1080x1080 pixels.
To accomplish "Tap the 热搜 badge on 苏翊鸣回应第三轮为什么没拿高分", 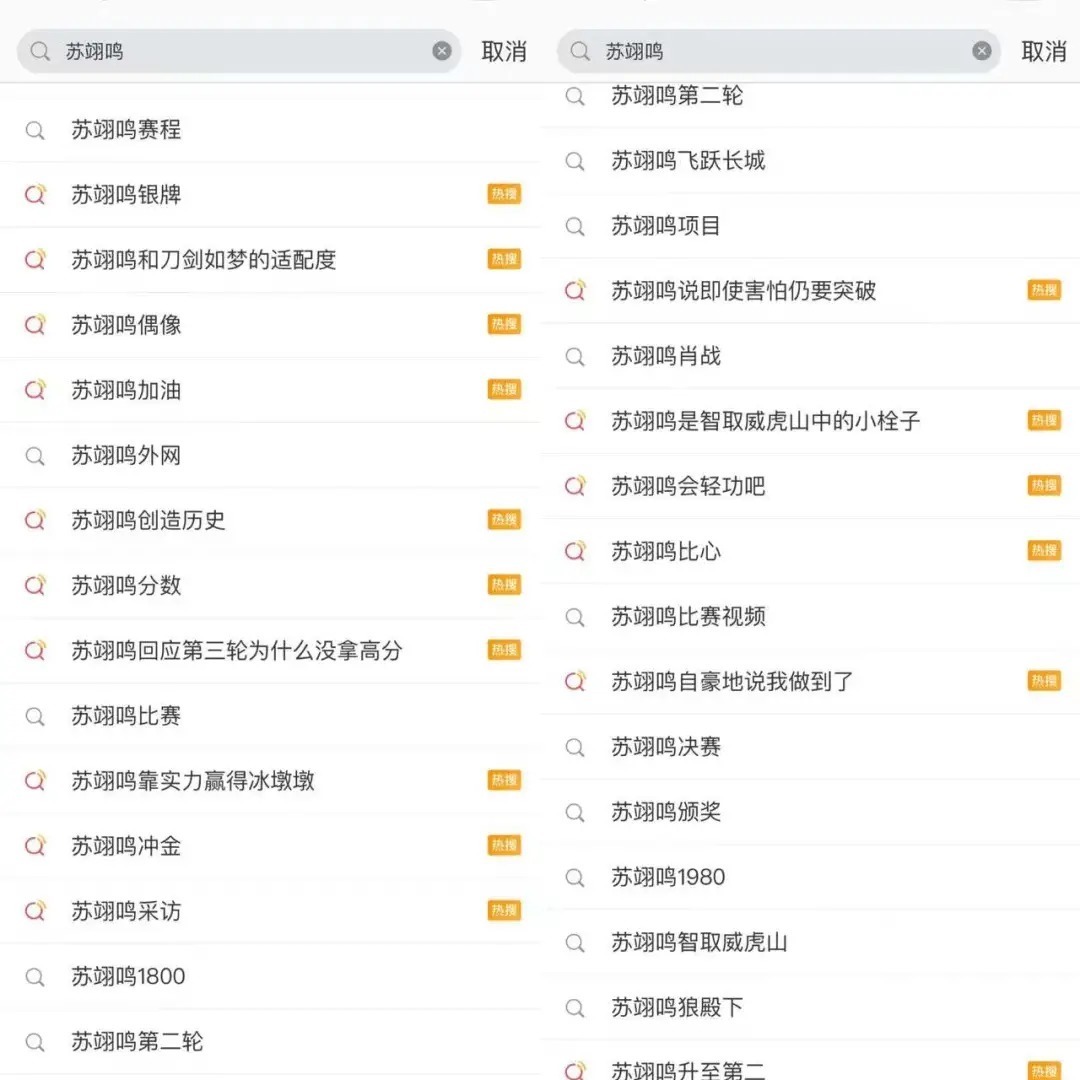I will (504, 650).
